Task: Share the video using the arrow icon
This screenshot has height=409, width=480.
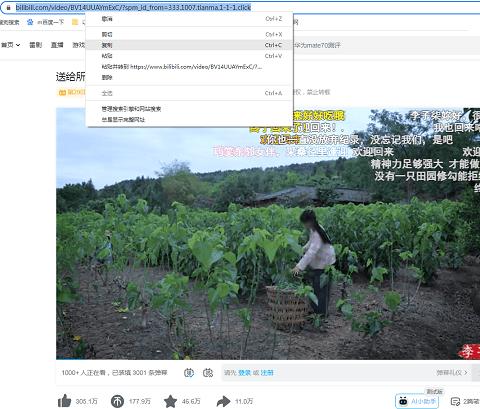Action: tap(223, 401)
